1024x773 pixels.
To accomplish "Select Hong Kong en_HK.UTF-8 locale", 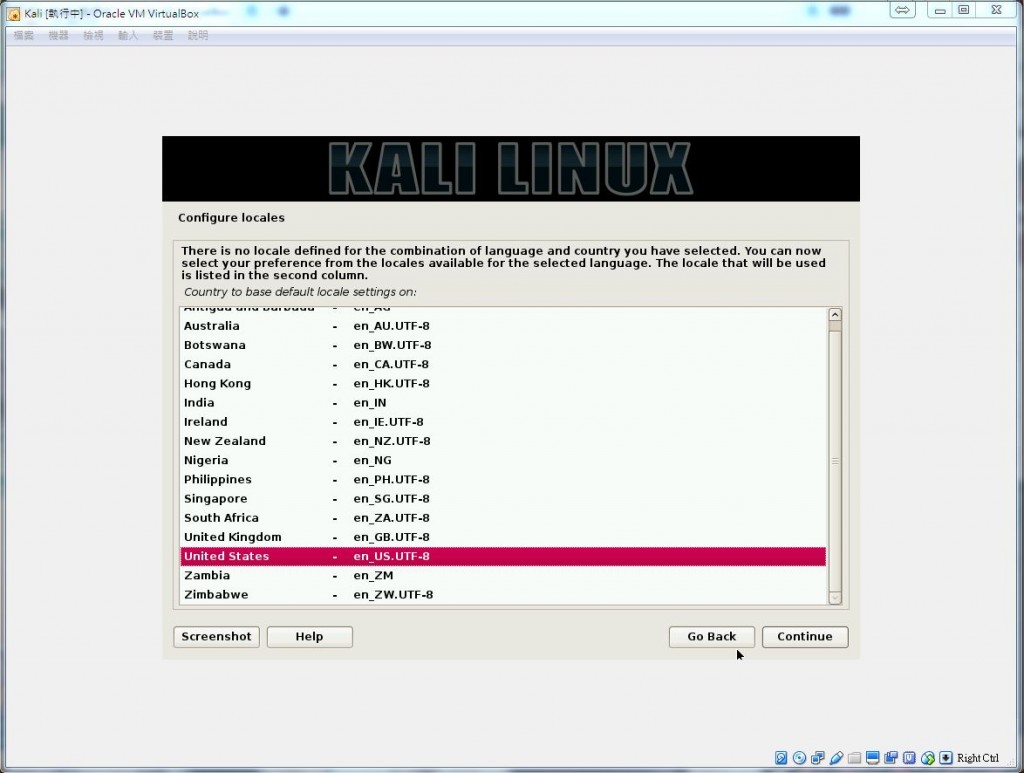I will pos(503,383).
